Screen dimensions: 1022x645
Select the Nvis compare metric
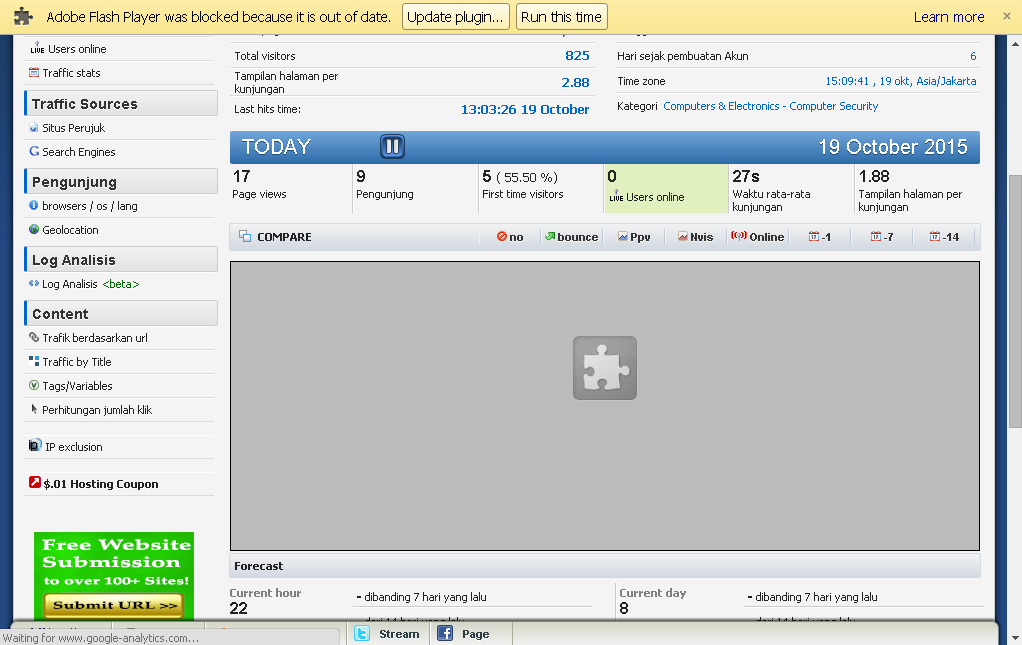pyautogui.click(x=695, y=236)
